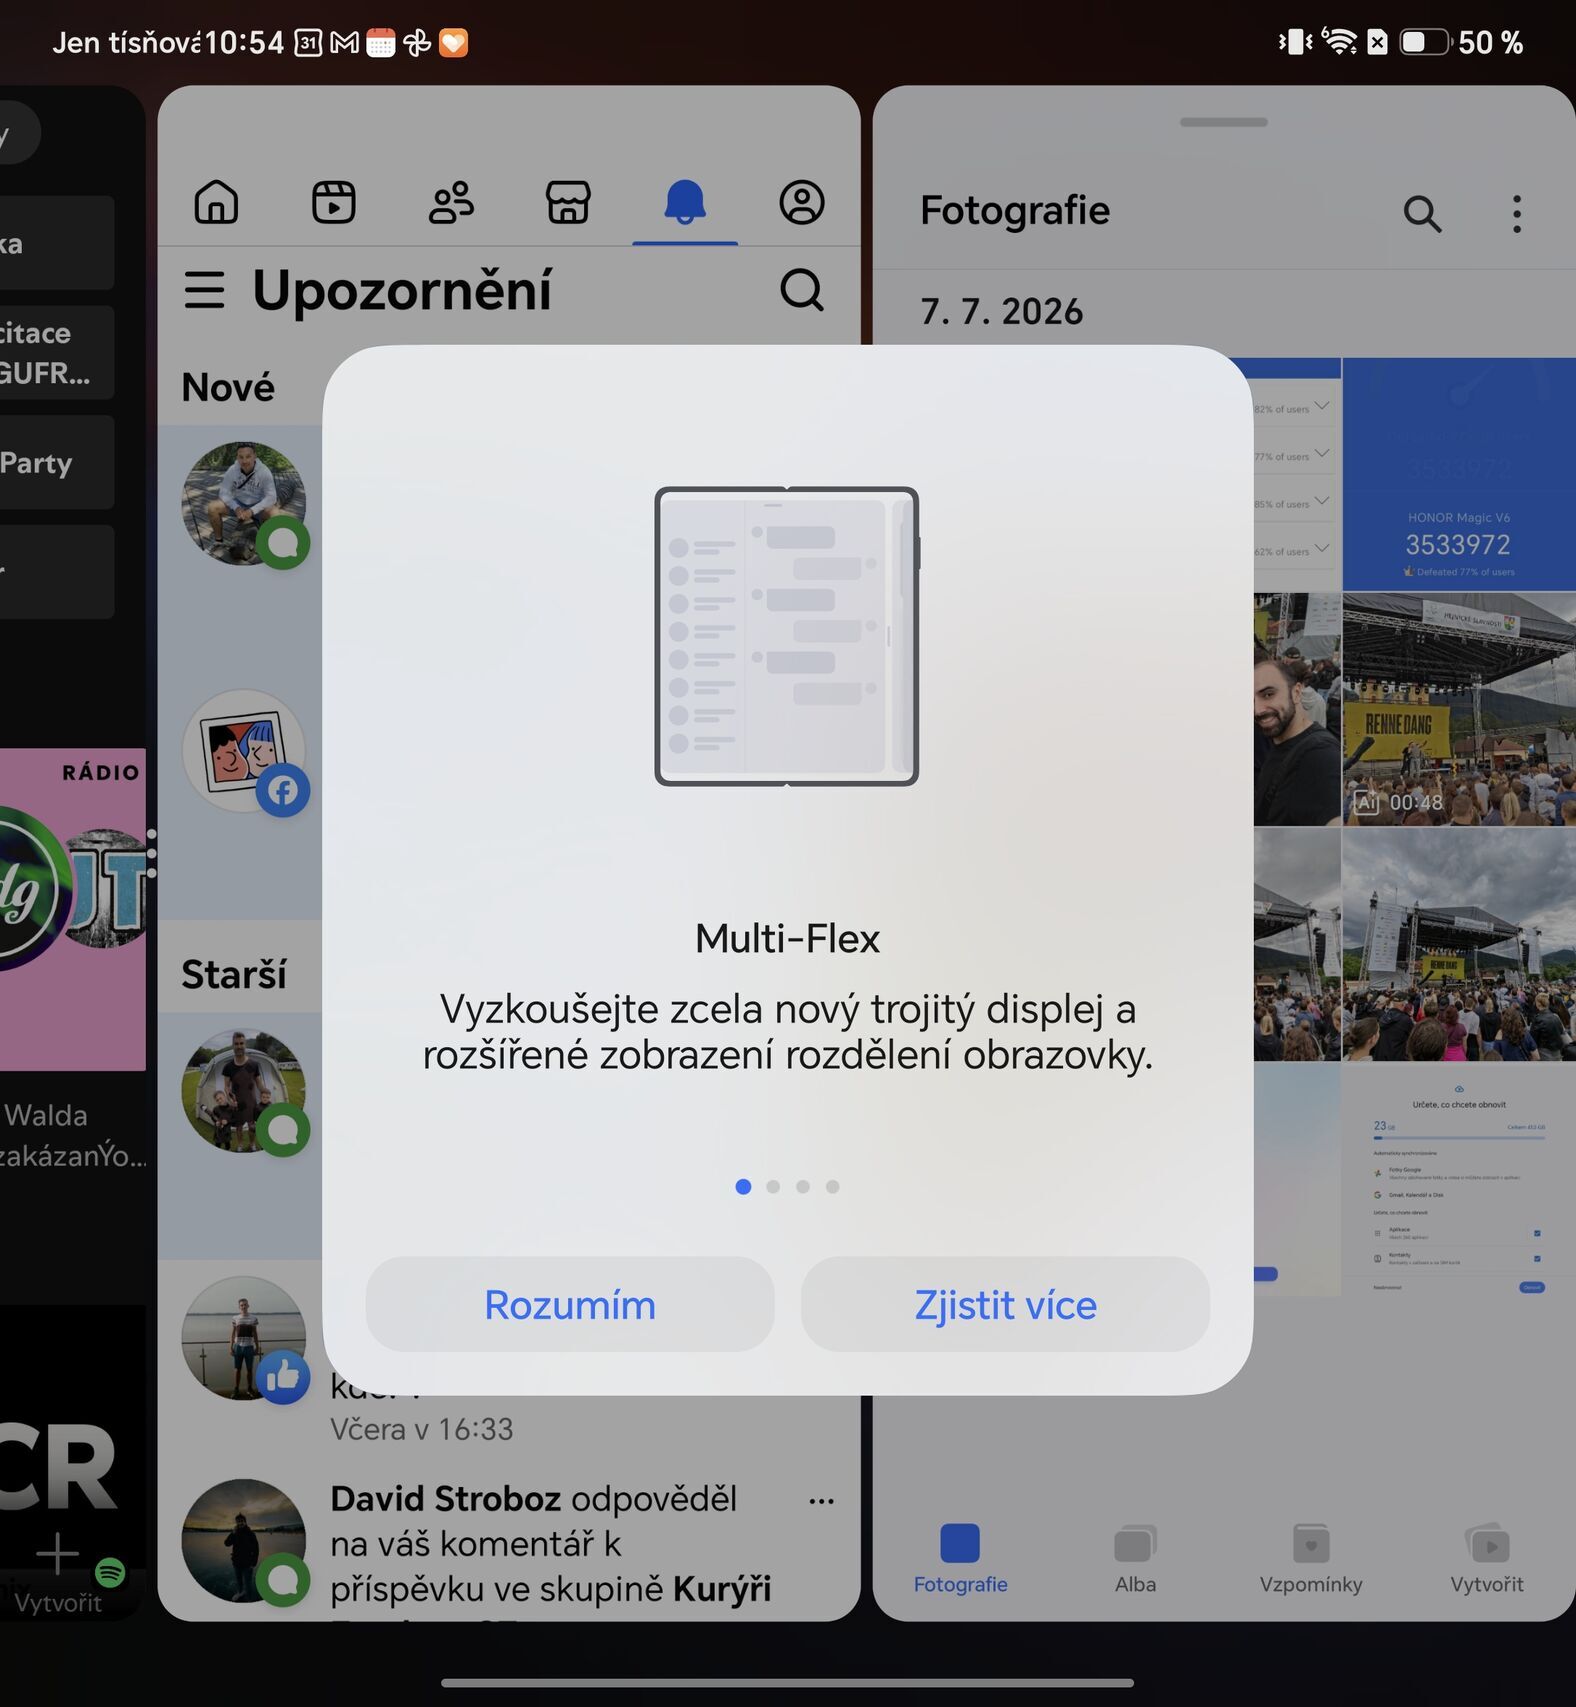Tap the Zjistit více button

coord(1005,1304)
